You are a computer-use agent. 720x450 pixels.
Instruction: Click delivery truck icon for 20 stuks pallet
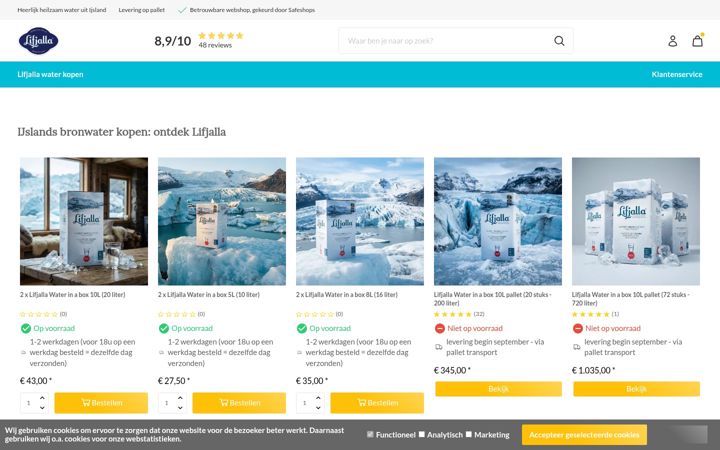click(439, 347)
